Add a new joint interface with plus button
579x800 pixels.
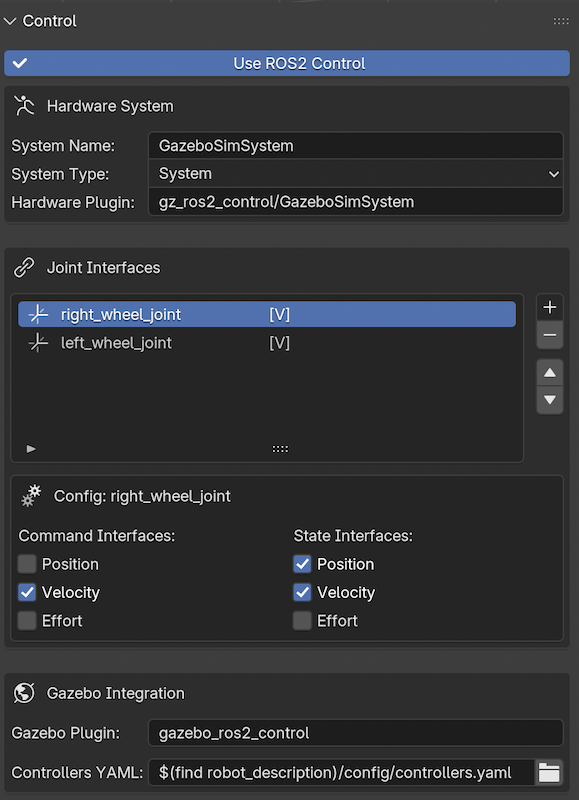550,307
